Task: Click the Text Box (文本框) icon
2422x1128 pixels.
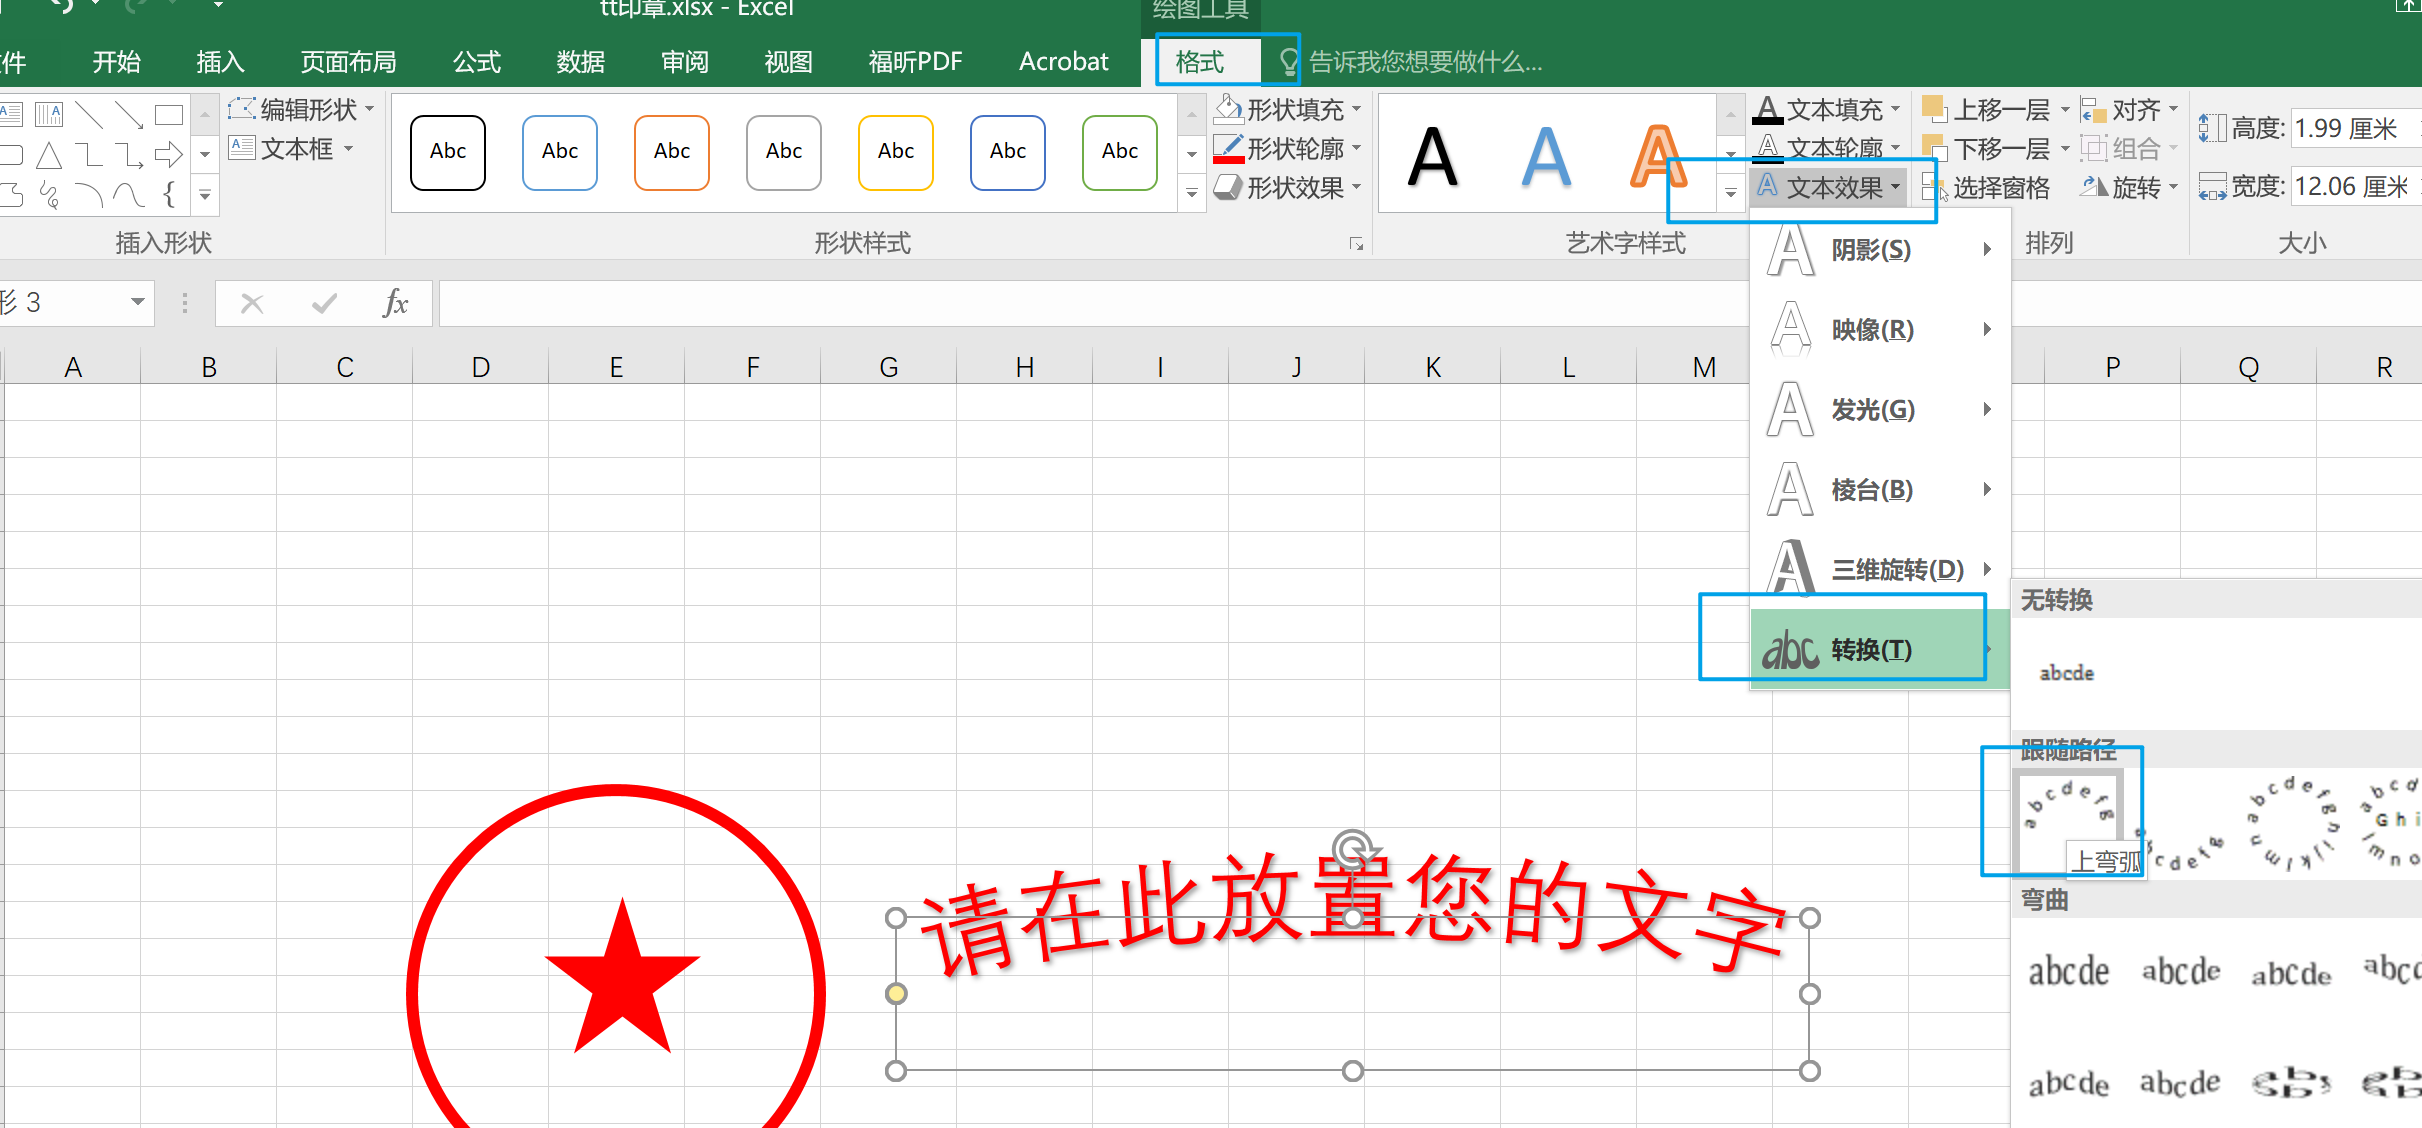Action: (242, 149)
